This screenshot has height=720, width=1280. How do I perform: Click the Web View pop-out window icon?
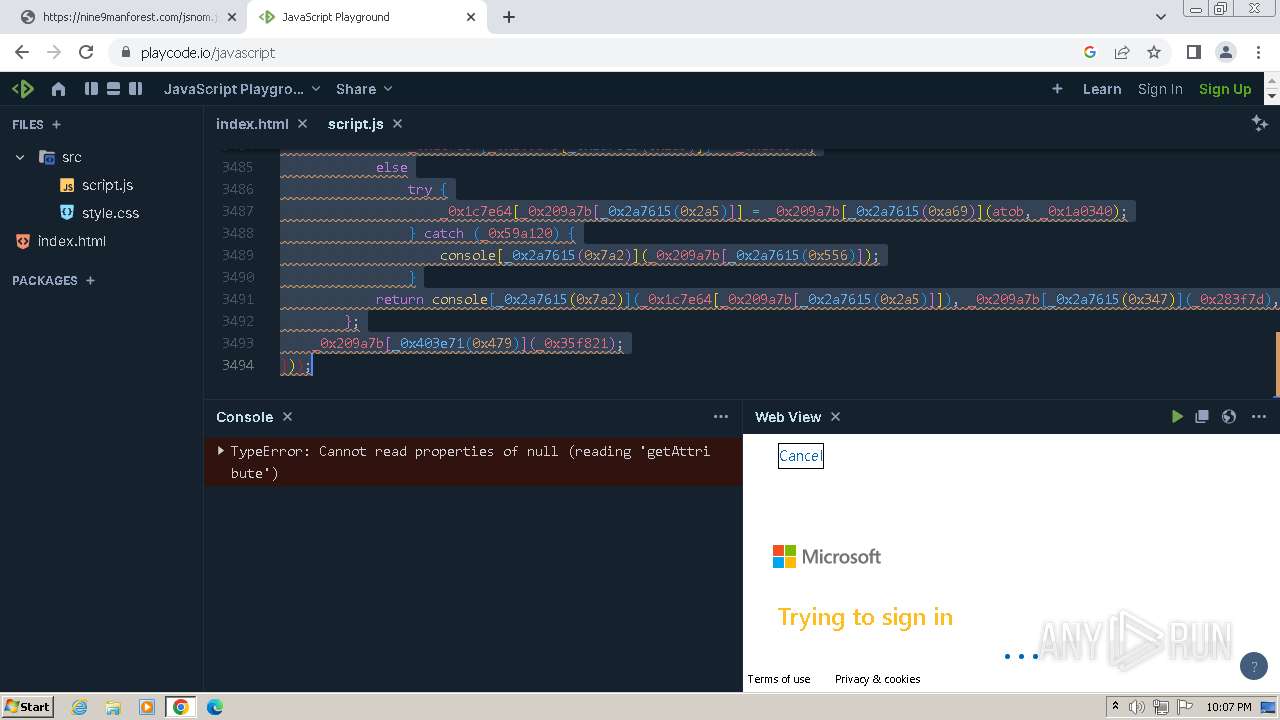pyautogui.click(x=1203, y=417)
